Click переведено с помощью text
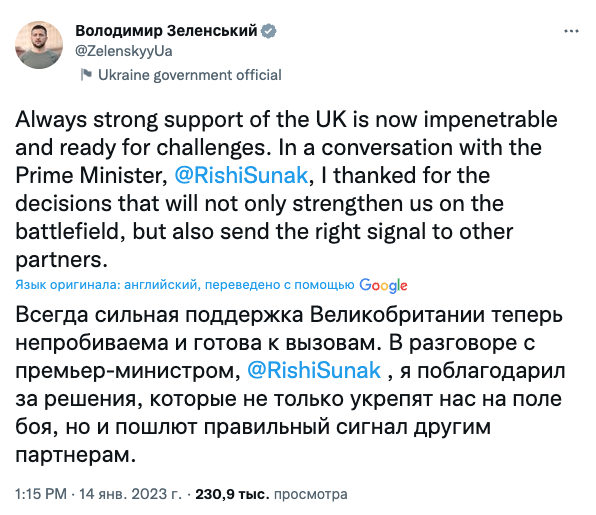This screenshot has height=515, width=596. (x=279, y=285)
